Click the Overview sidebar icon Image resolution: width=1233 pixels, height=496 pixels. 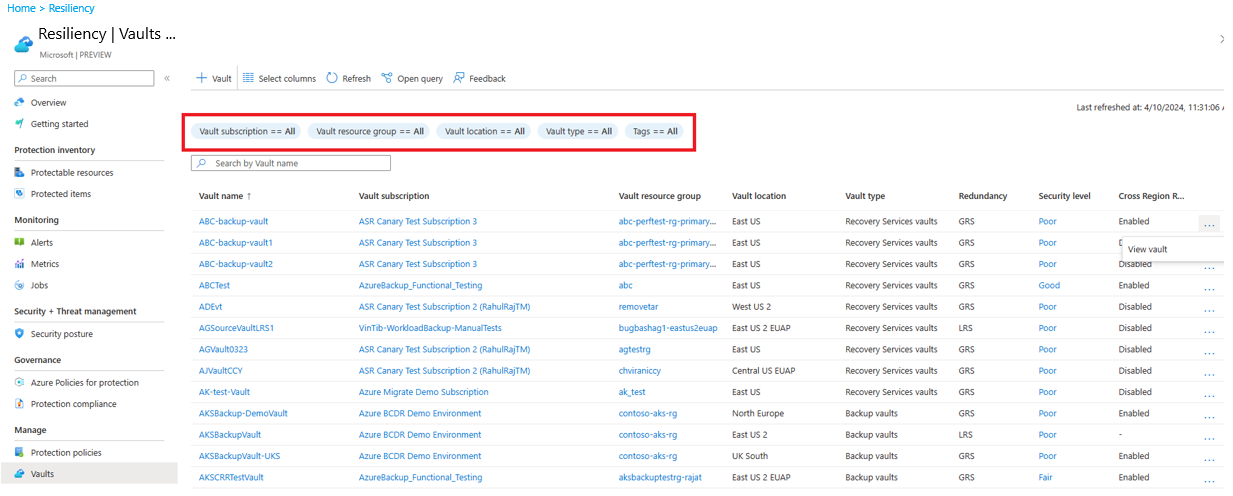coord(20,102)
